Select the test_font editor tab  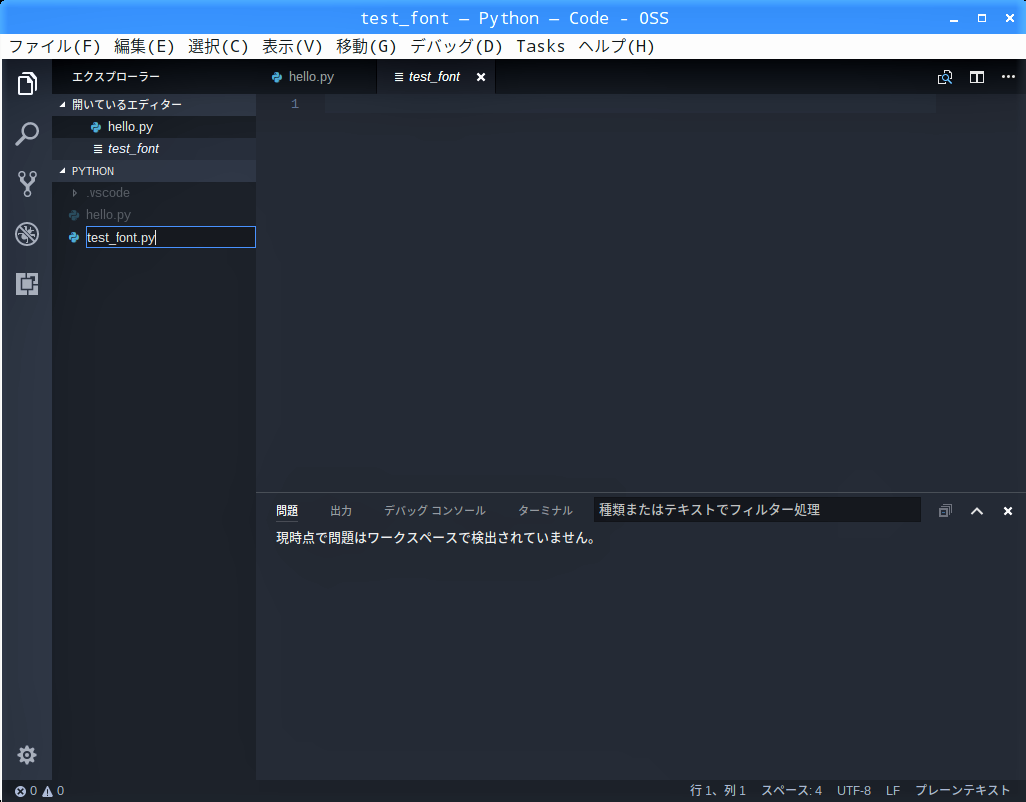tap(434, 77)
